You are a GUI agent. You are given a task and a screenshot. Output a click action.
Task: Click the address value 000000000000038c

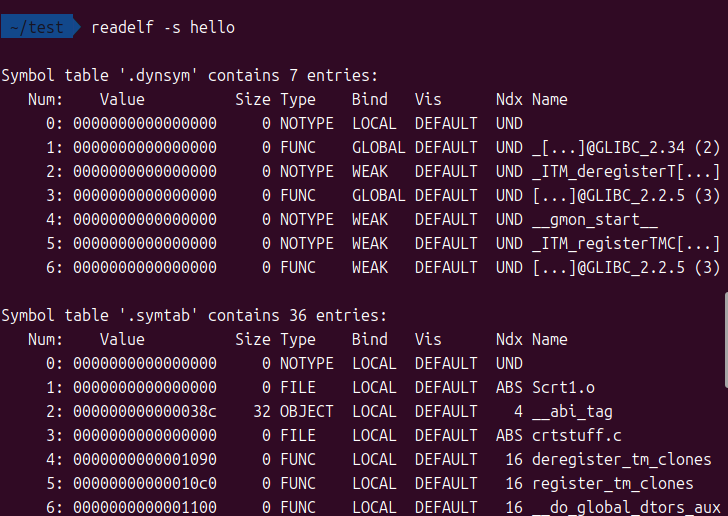[145, 411]
